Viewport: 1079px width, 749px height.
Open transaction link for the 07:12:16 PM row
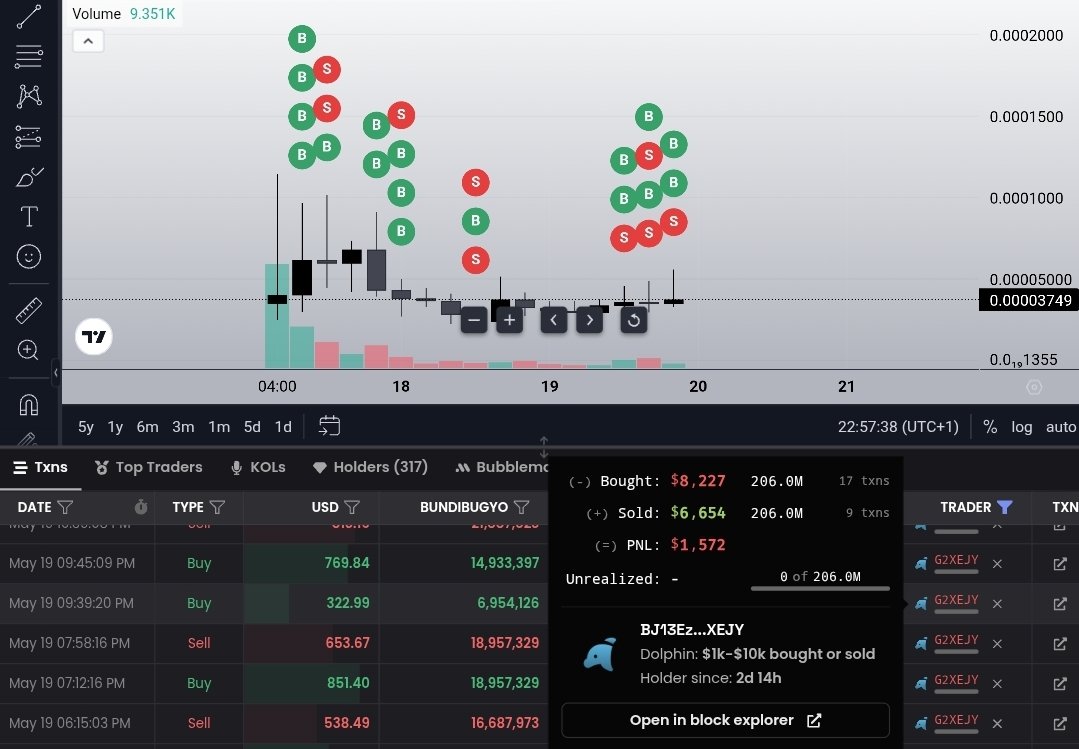coord(1060,684)
